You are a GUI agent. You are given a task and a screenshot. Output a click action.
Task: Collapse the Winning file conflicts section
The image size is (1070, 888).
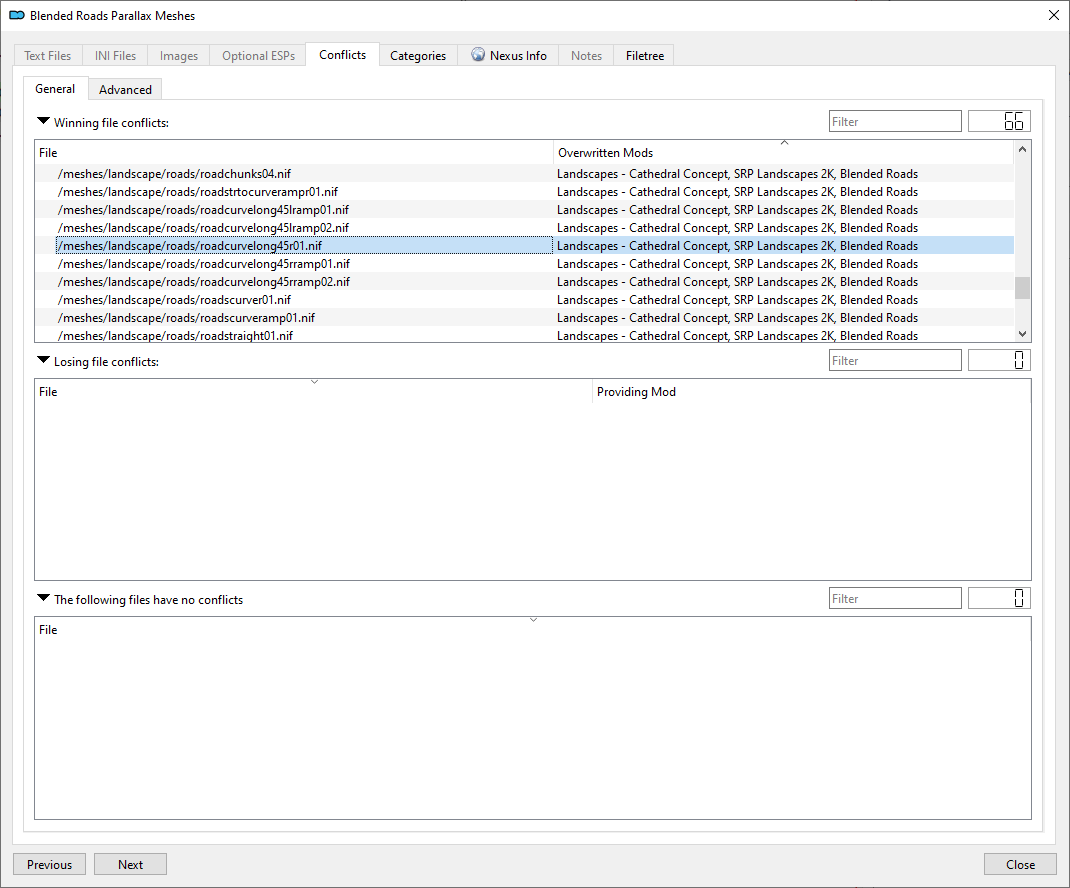(43, 121)
